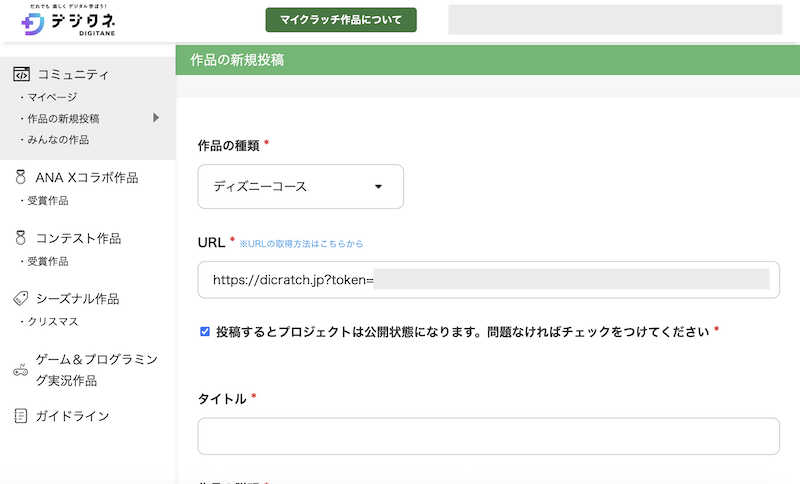Click the URL input field
800x484 pixels.
coord(488,280)
